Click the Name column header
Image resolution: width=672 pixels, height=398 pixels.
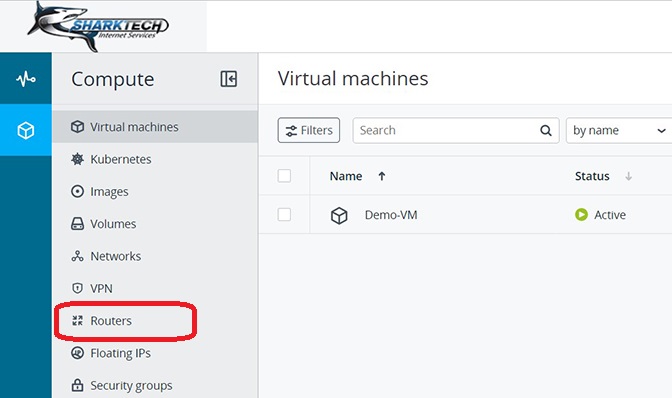(x=346, y=176)
